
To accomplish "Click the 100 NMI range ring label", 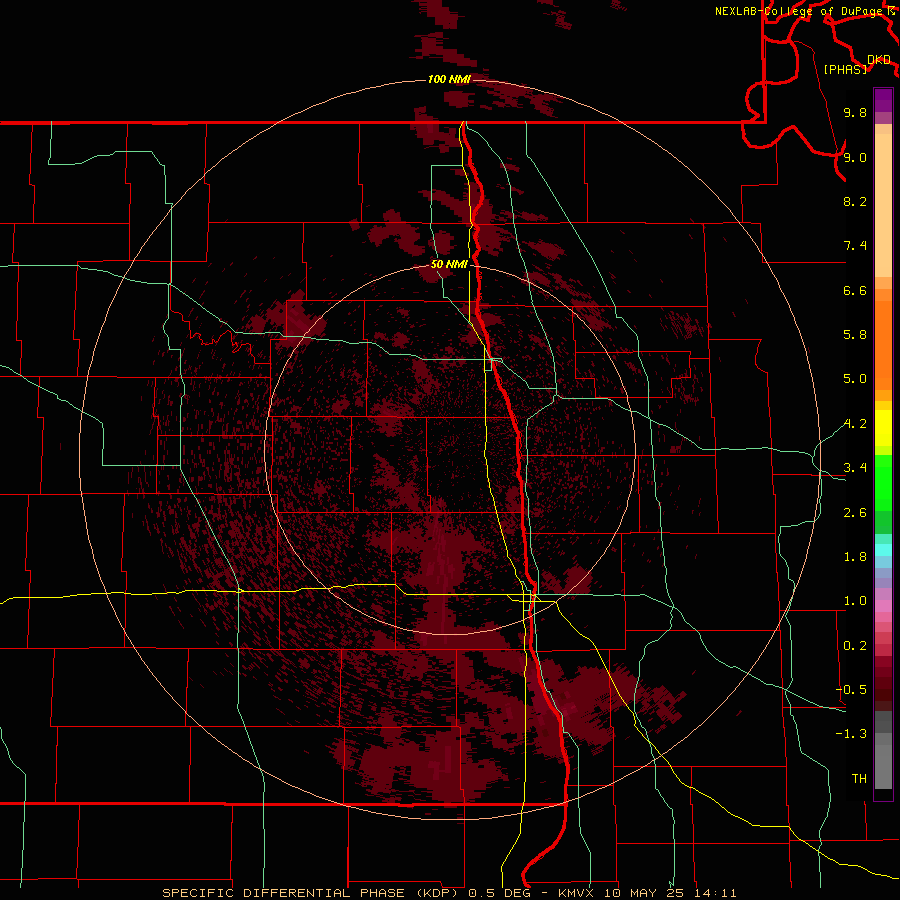I will [449, 79].
